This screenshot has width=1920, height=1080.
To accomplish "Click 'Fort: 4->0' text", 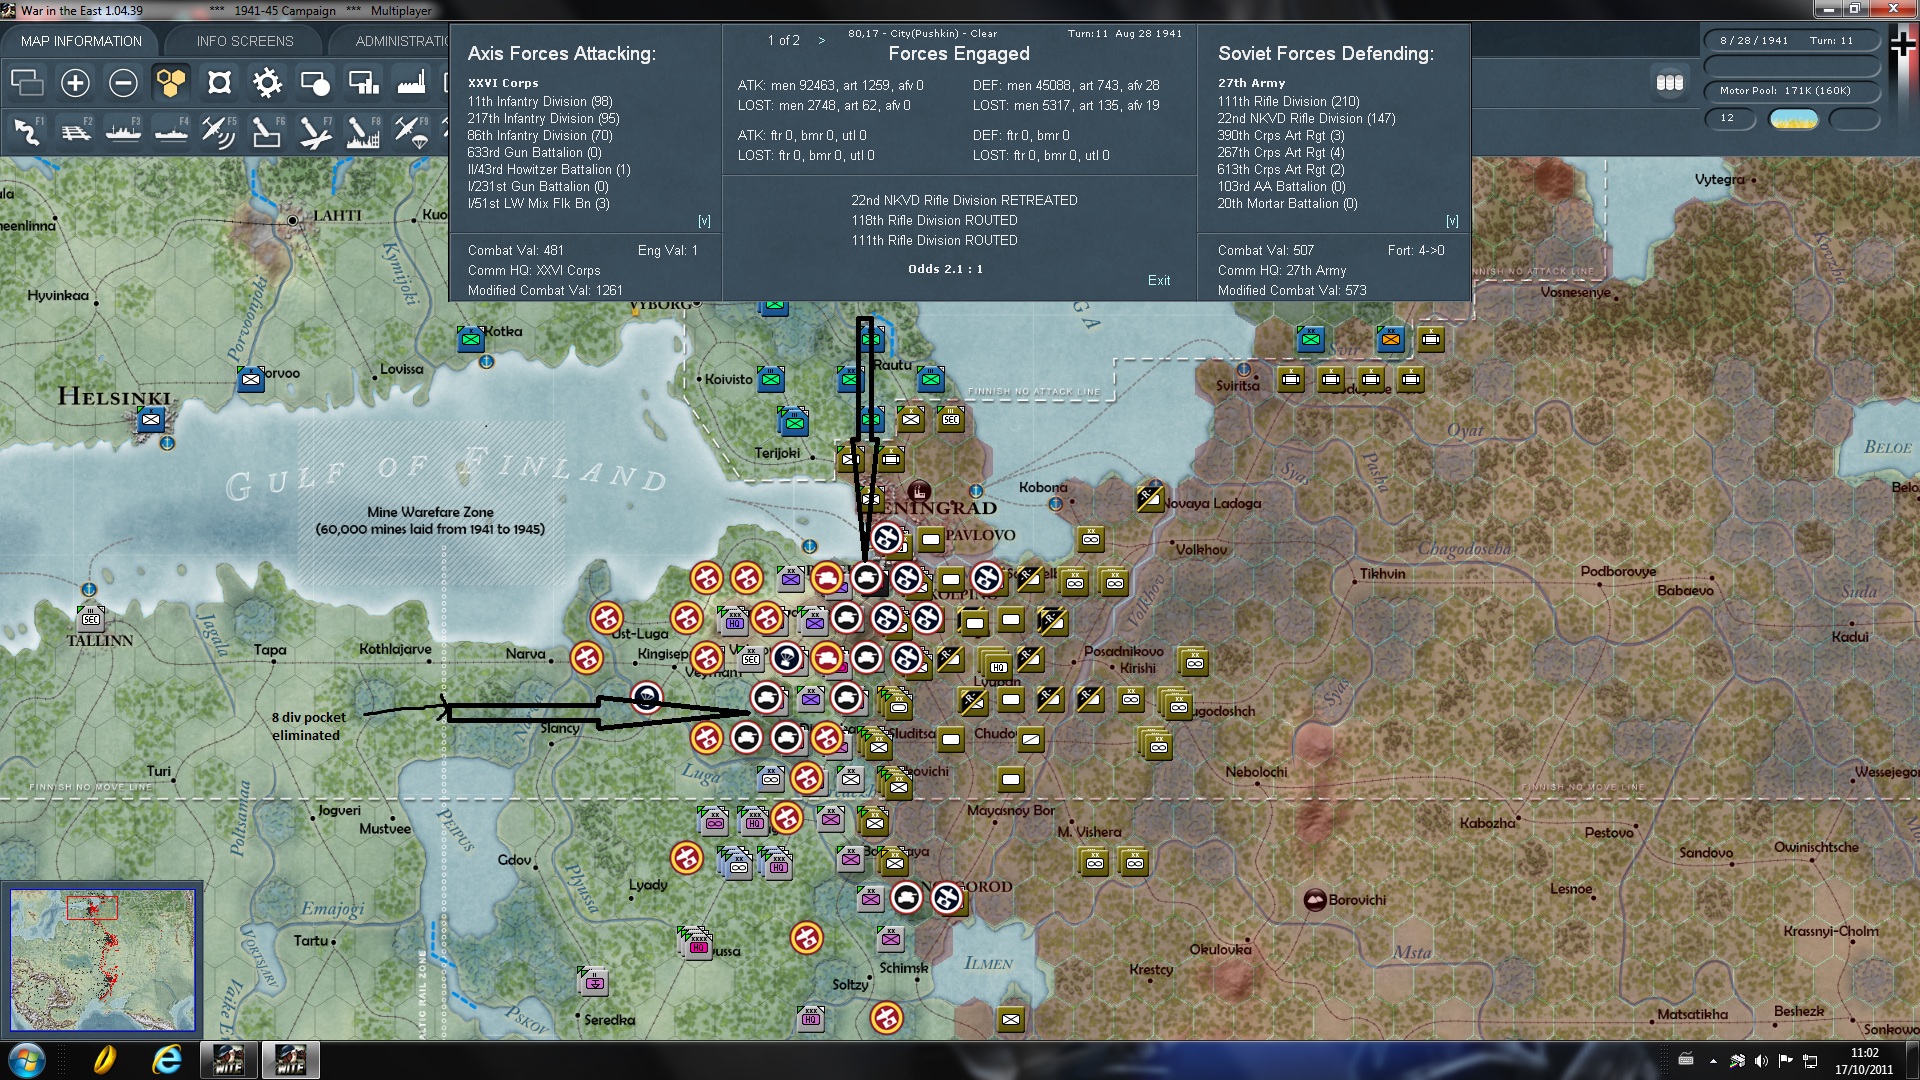I will [1416, 251].
